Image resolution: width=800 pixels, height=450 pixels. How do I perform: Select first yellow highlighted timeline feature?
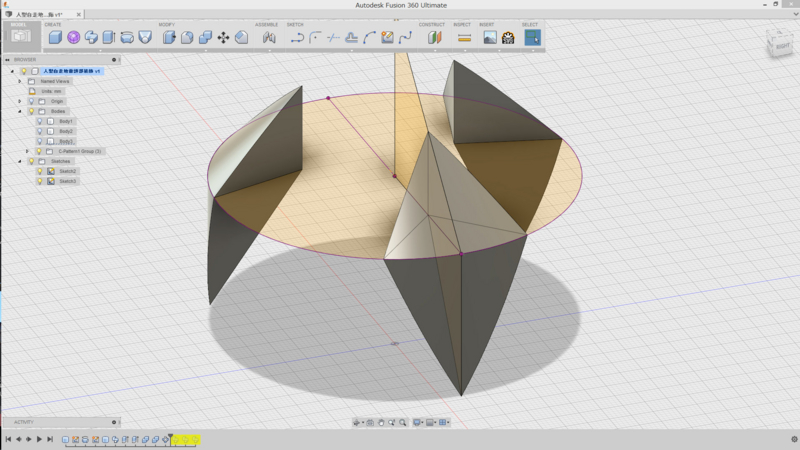pos(176,440)
